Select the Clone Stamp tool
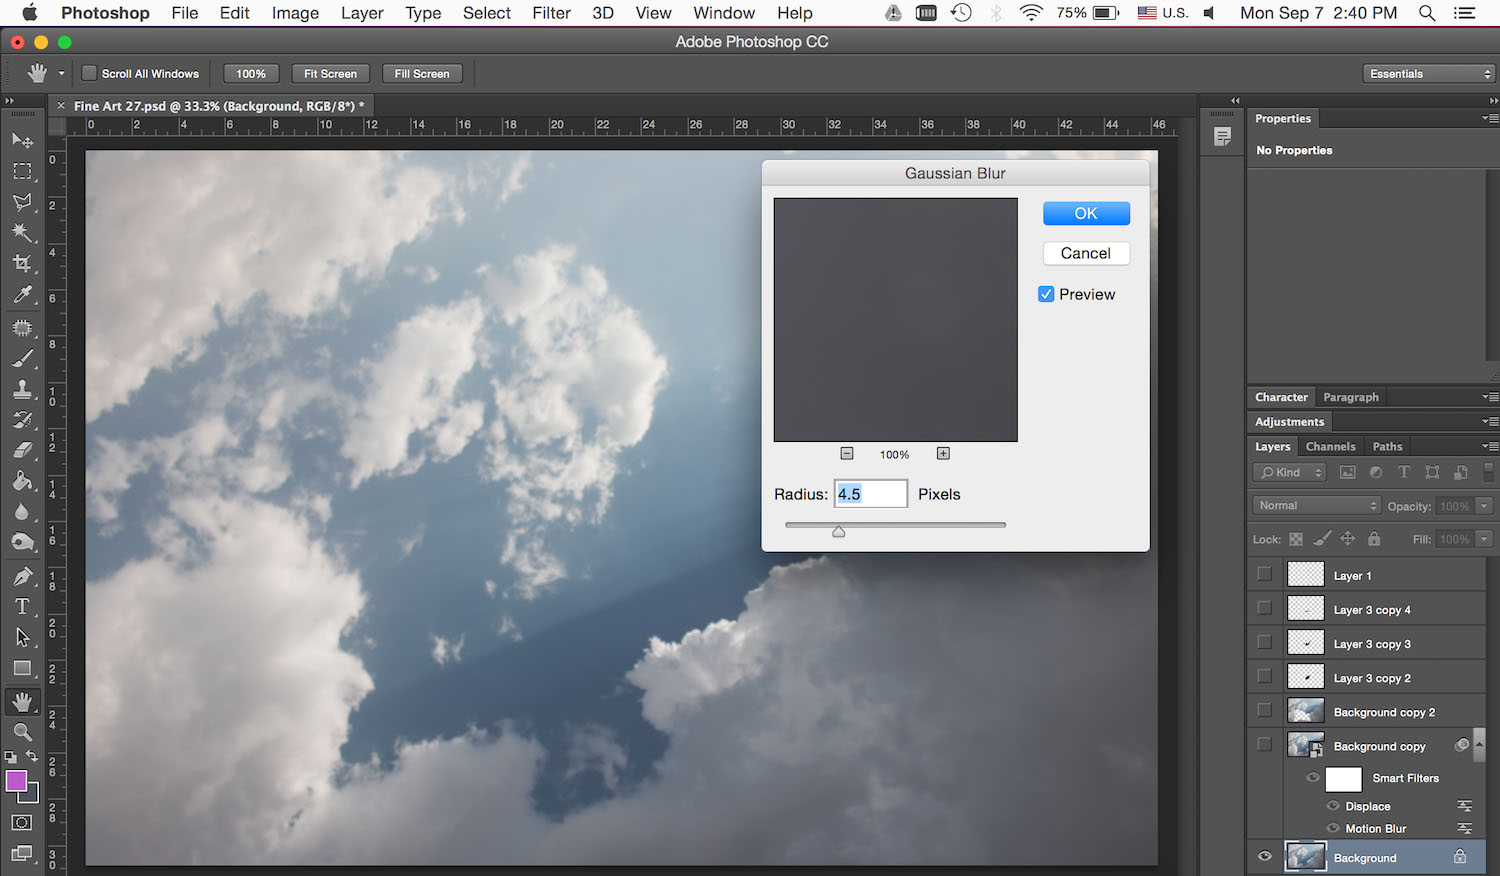The height and width of the screenshot is (876, 1500). point(22,390)
